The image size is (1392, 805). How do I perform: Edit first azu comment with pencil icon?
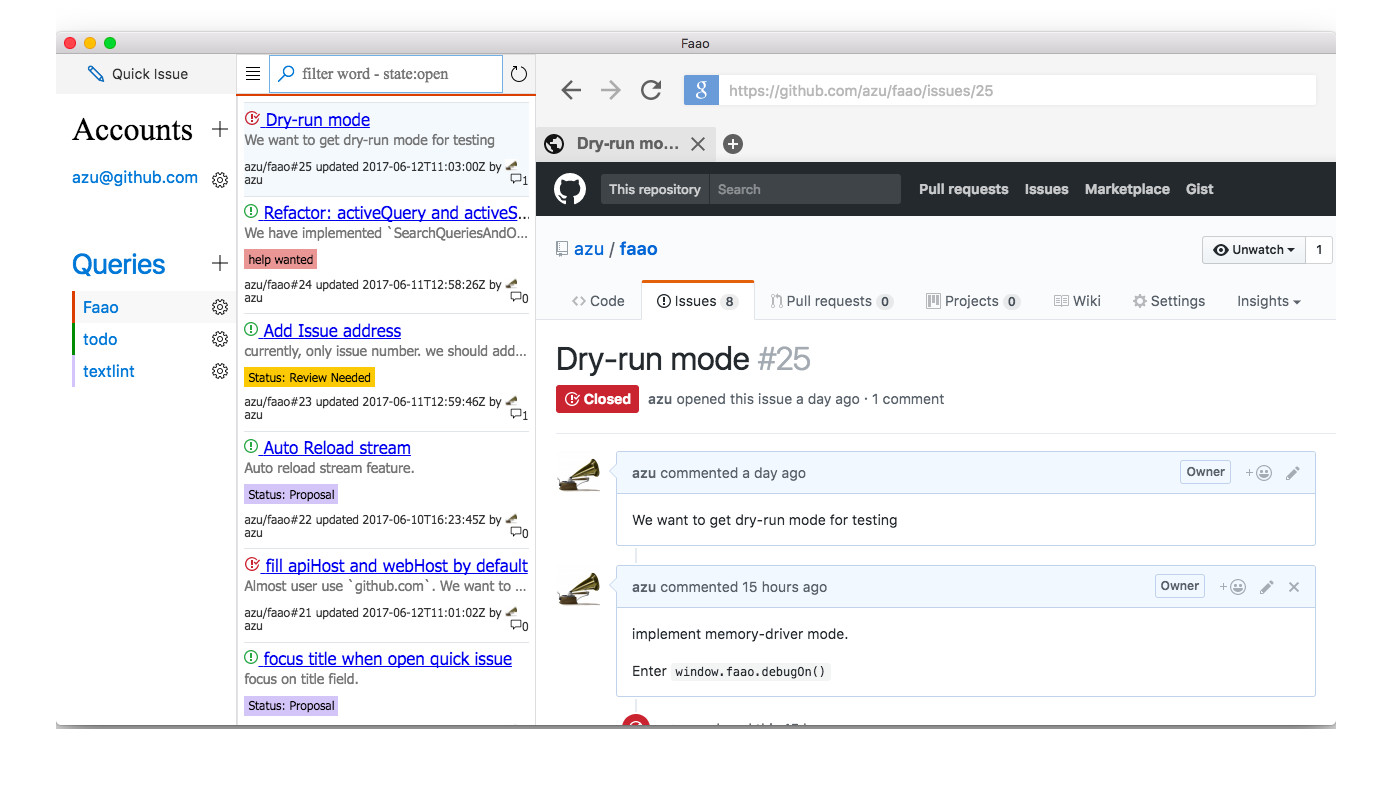[1293, 473]
